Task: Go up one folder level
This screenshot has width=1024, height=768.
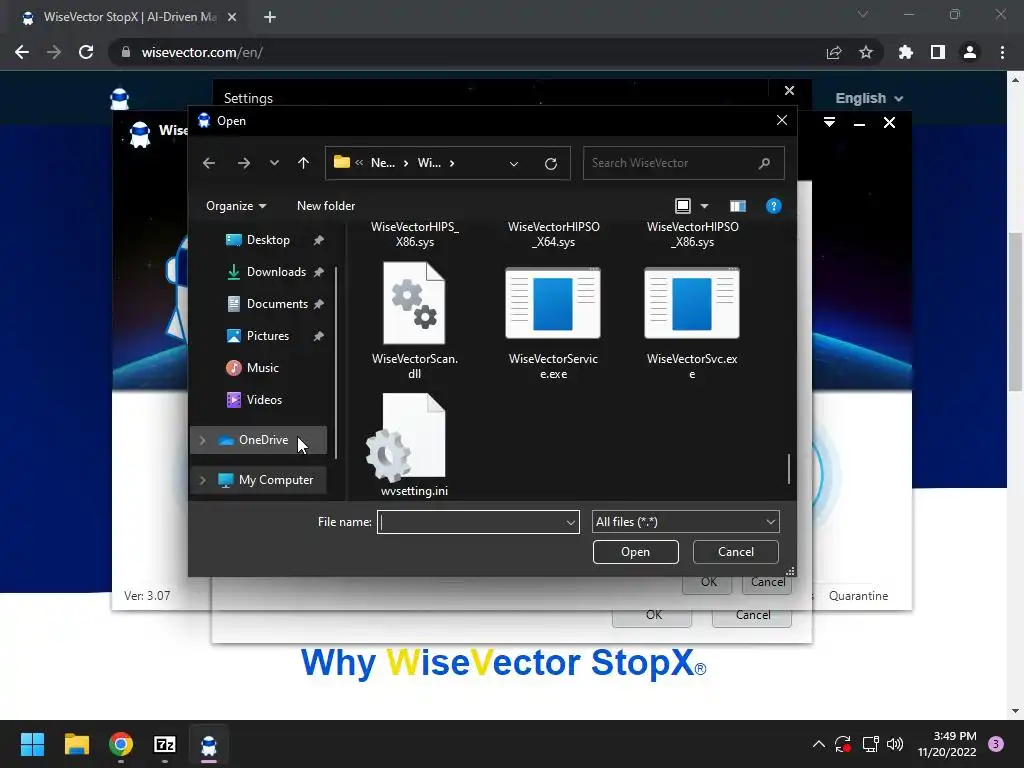Action: click(303, 163)
